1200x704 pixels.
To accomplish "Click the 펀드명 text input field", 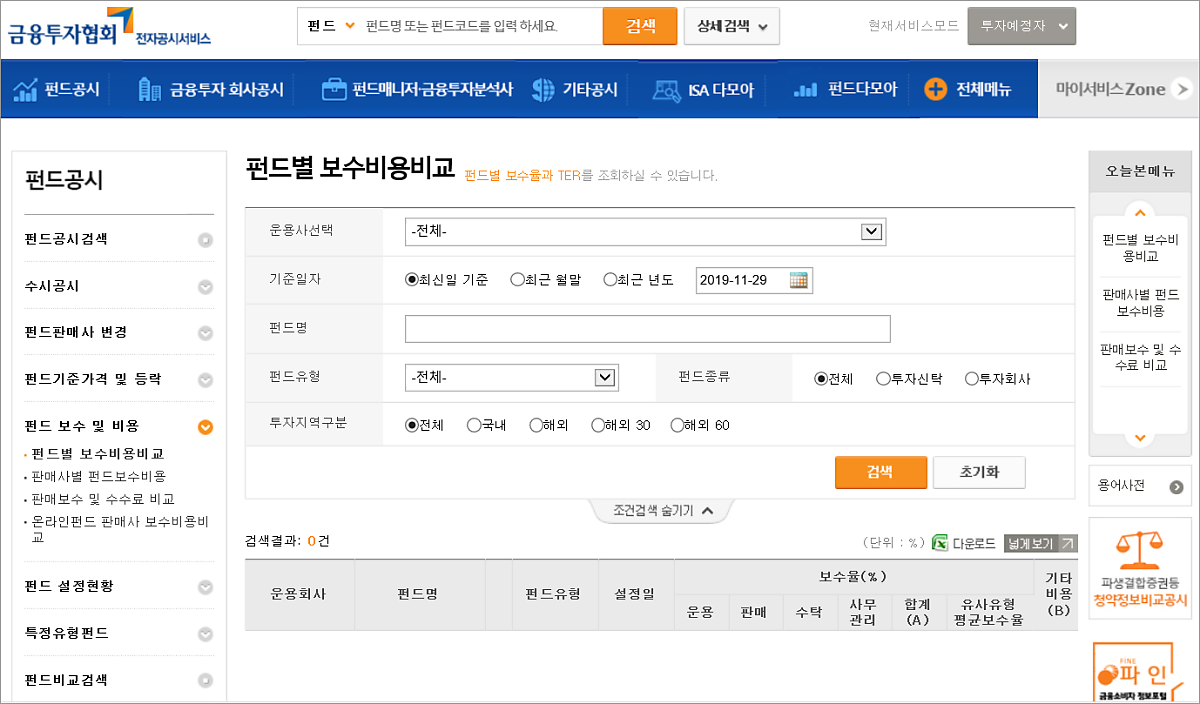I will click(647, 329).
